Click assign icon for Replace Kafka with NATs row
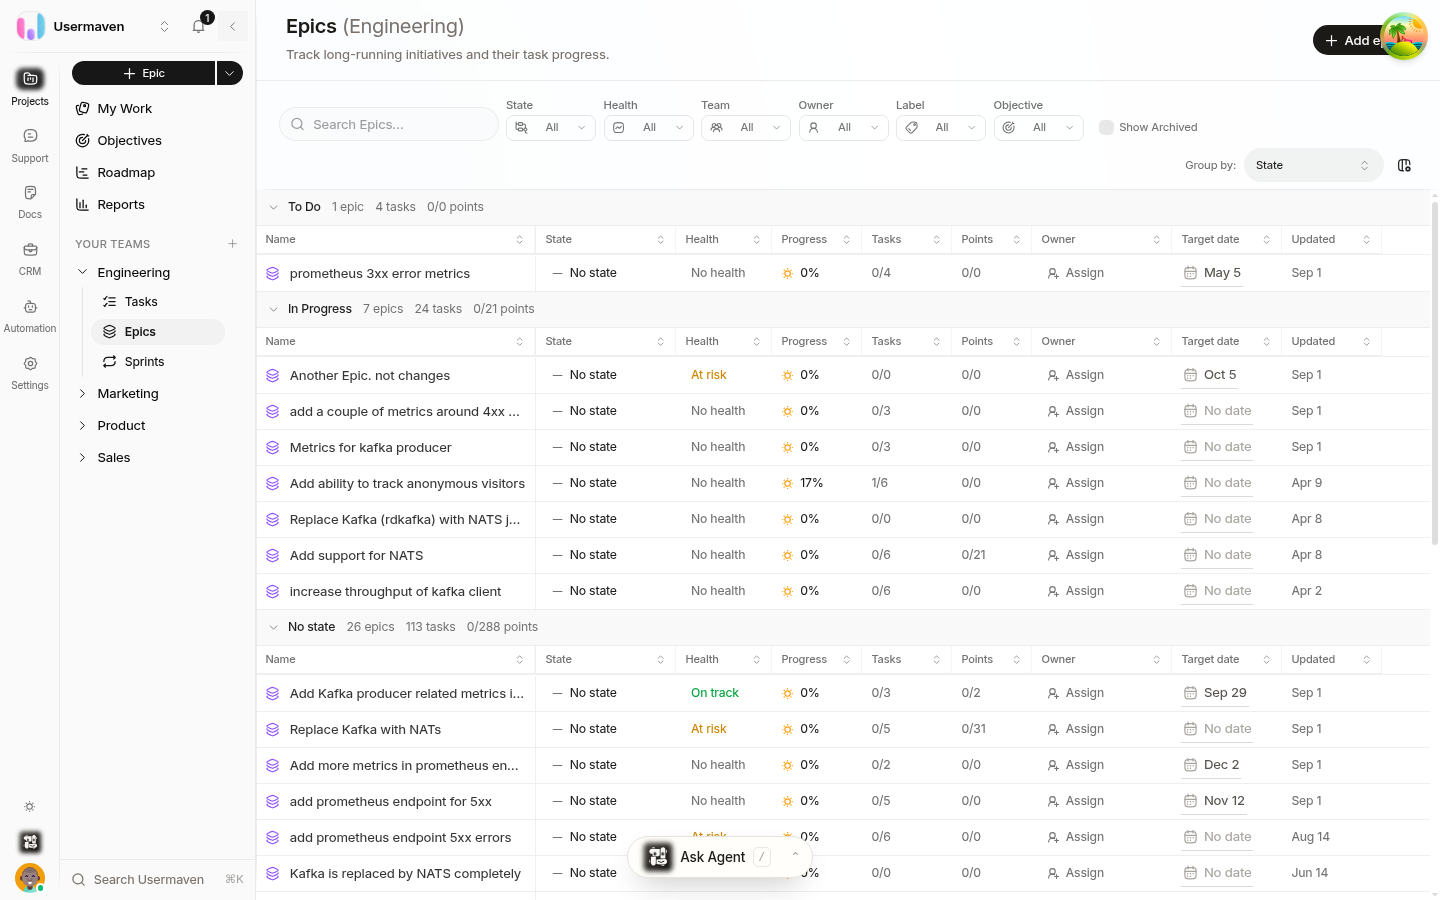The image size is (1440, 900). [1053, 729]
